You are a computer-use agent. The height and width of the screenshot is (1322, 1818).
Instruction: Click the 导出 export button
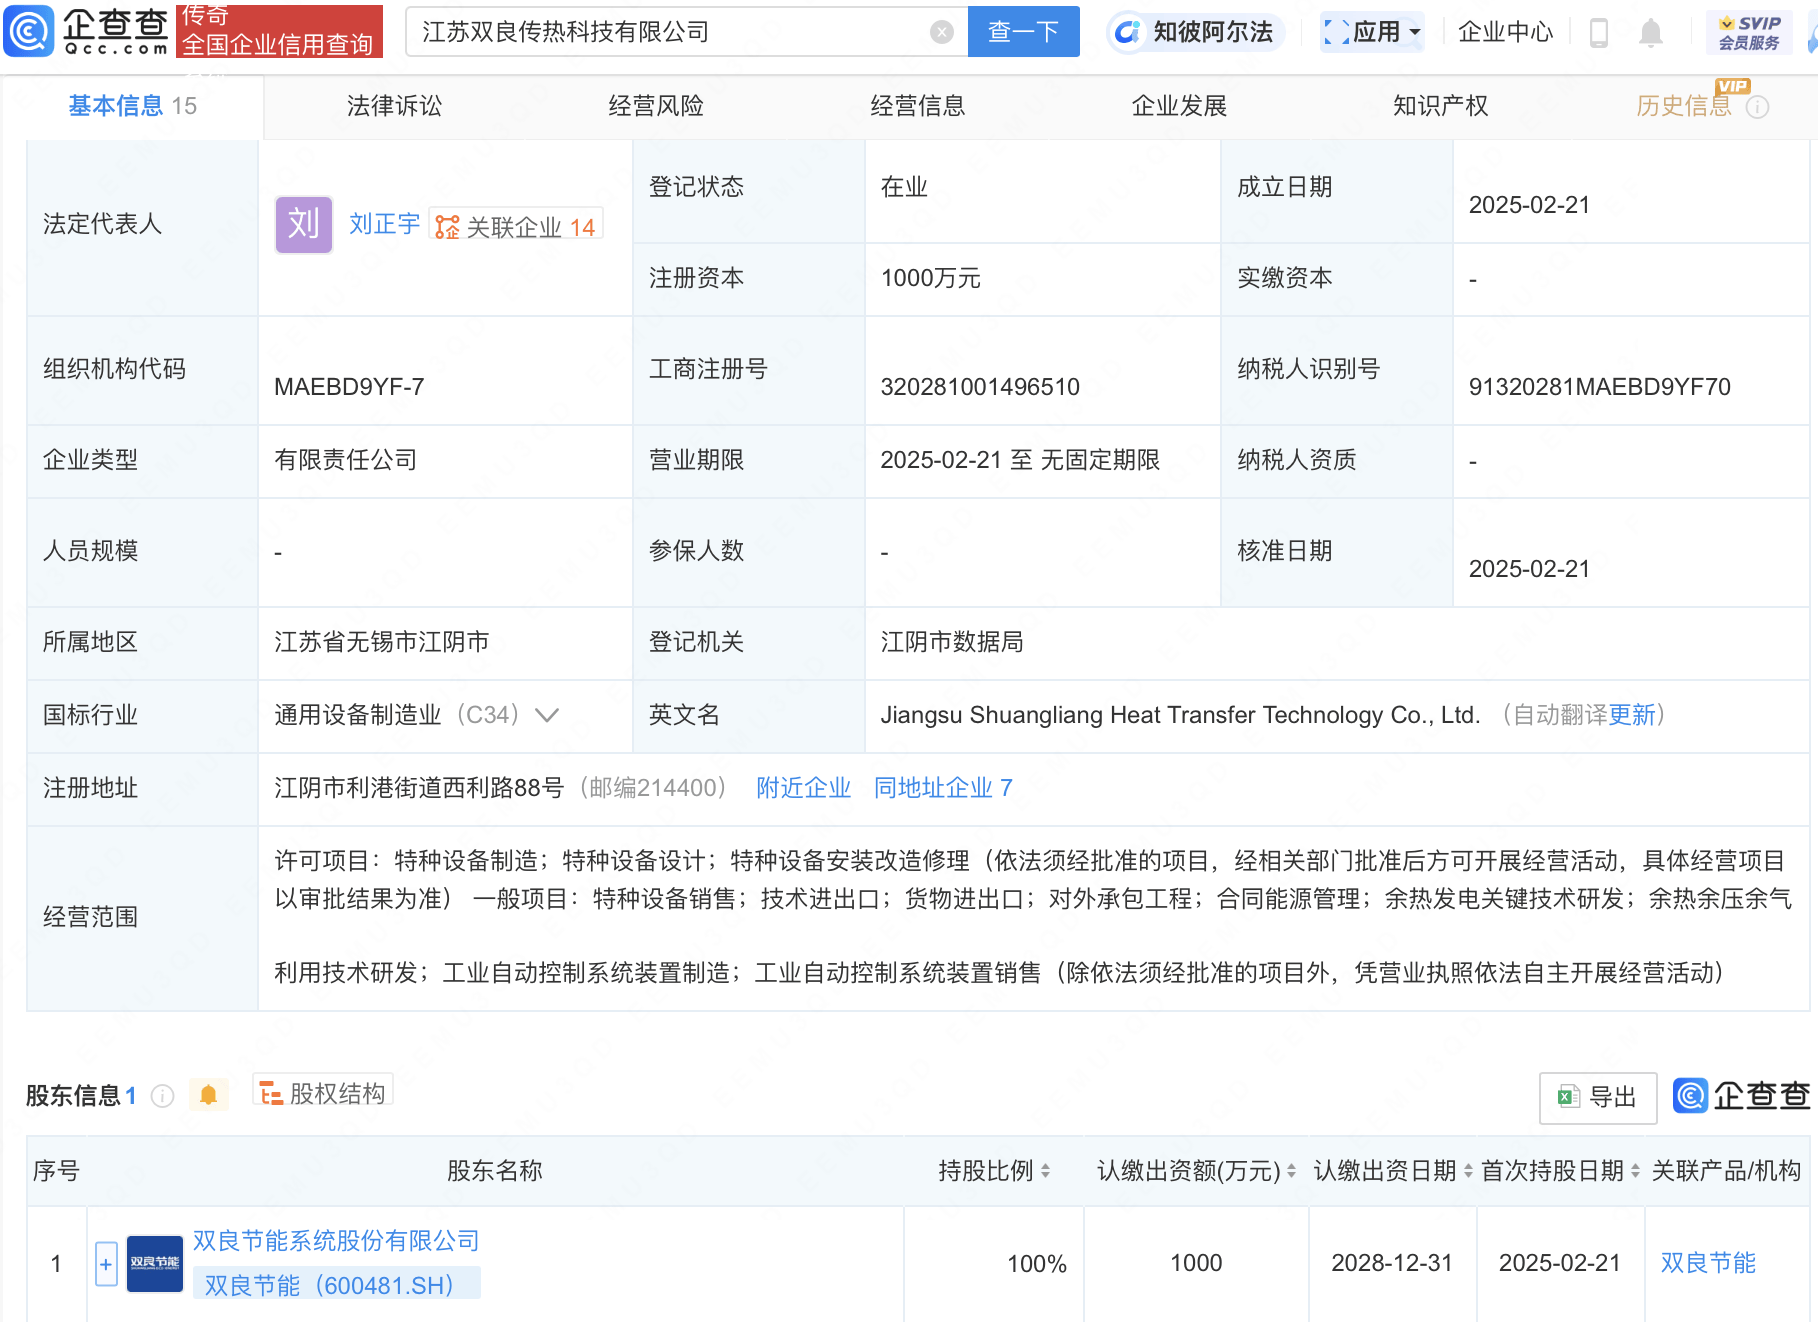pos(1598,1098)
